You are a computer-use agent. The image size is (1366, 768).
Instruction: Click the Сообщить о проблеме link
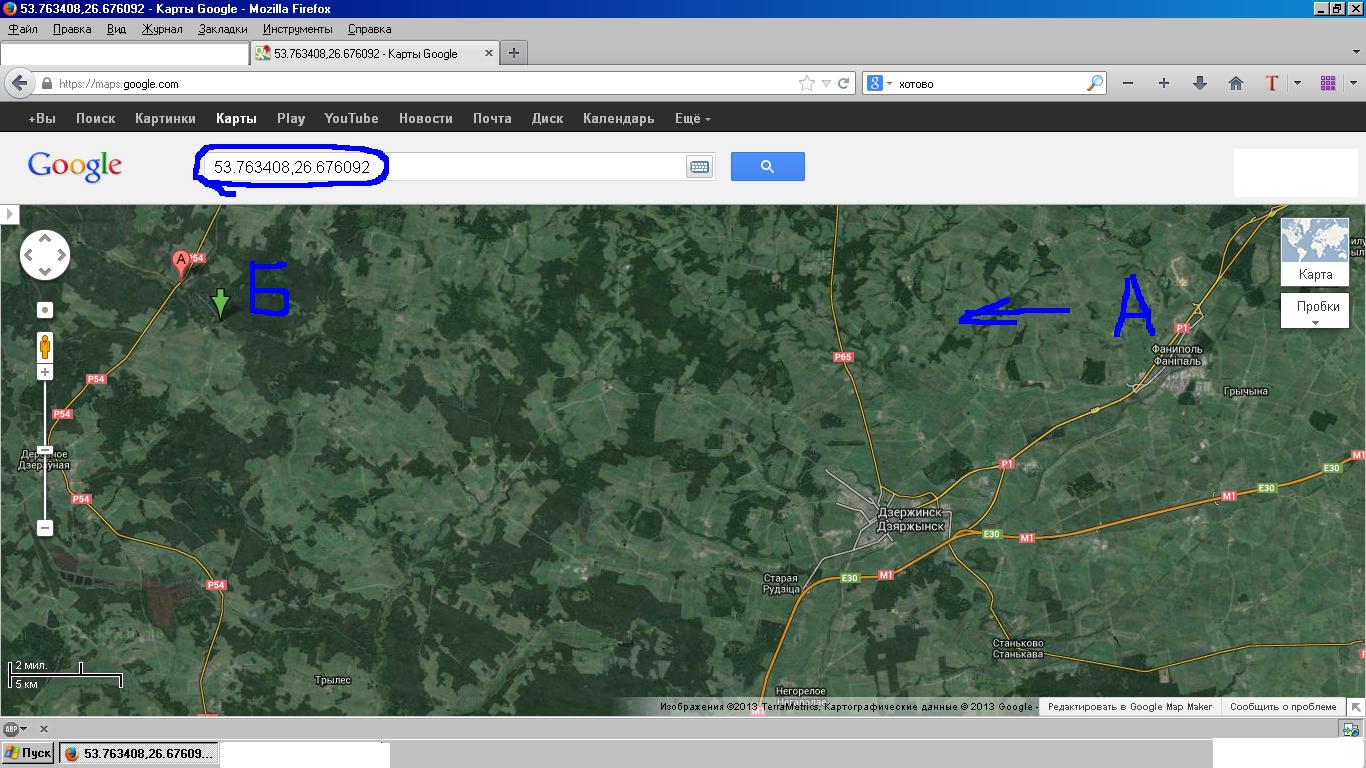[x=1283, y=706]
